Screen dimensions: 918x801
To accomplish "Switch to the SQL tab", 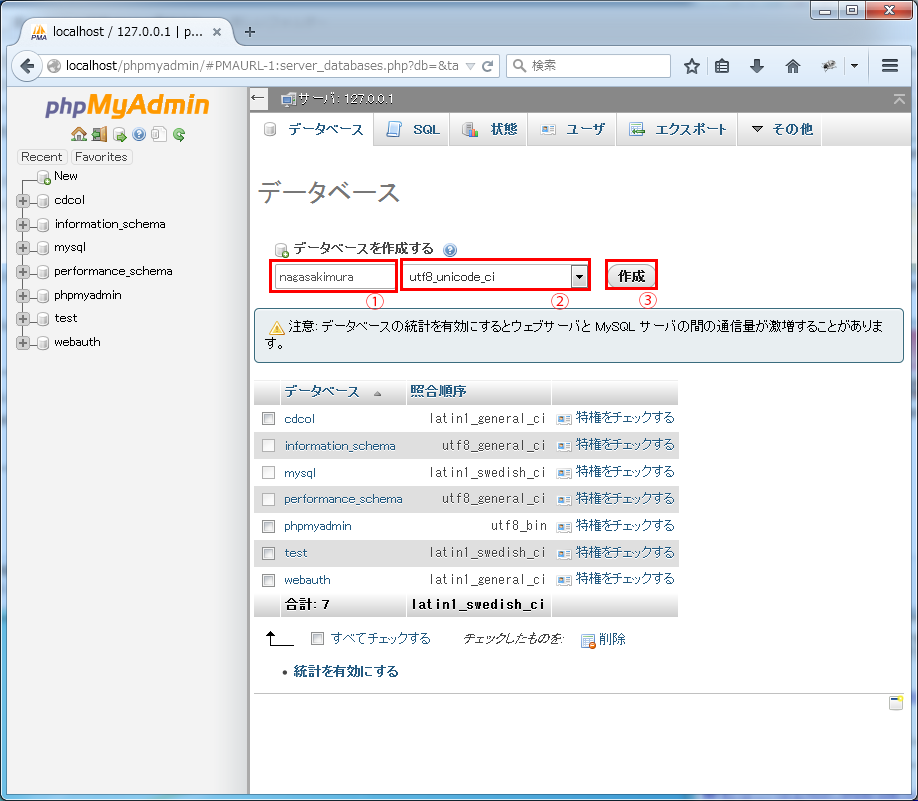I will 413,130.
